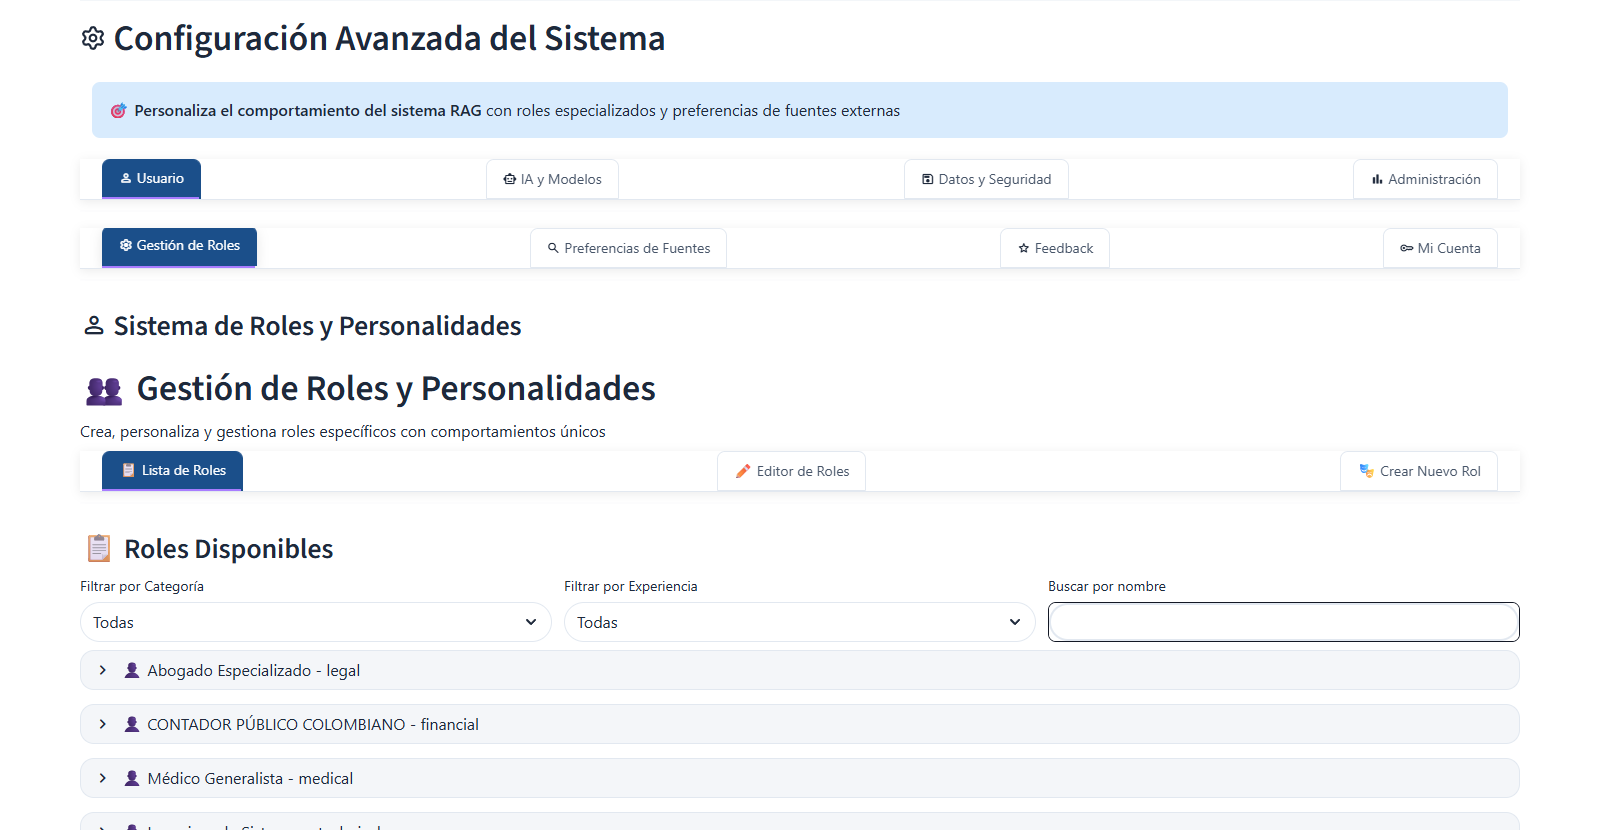Click the Roles Disponibles heading

228,549
